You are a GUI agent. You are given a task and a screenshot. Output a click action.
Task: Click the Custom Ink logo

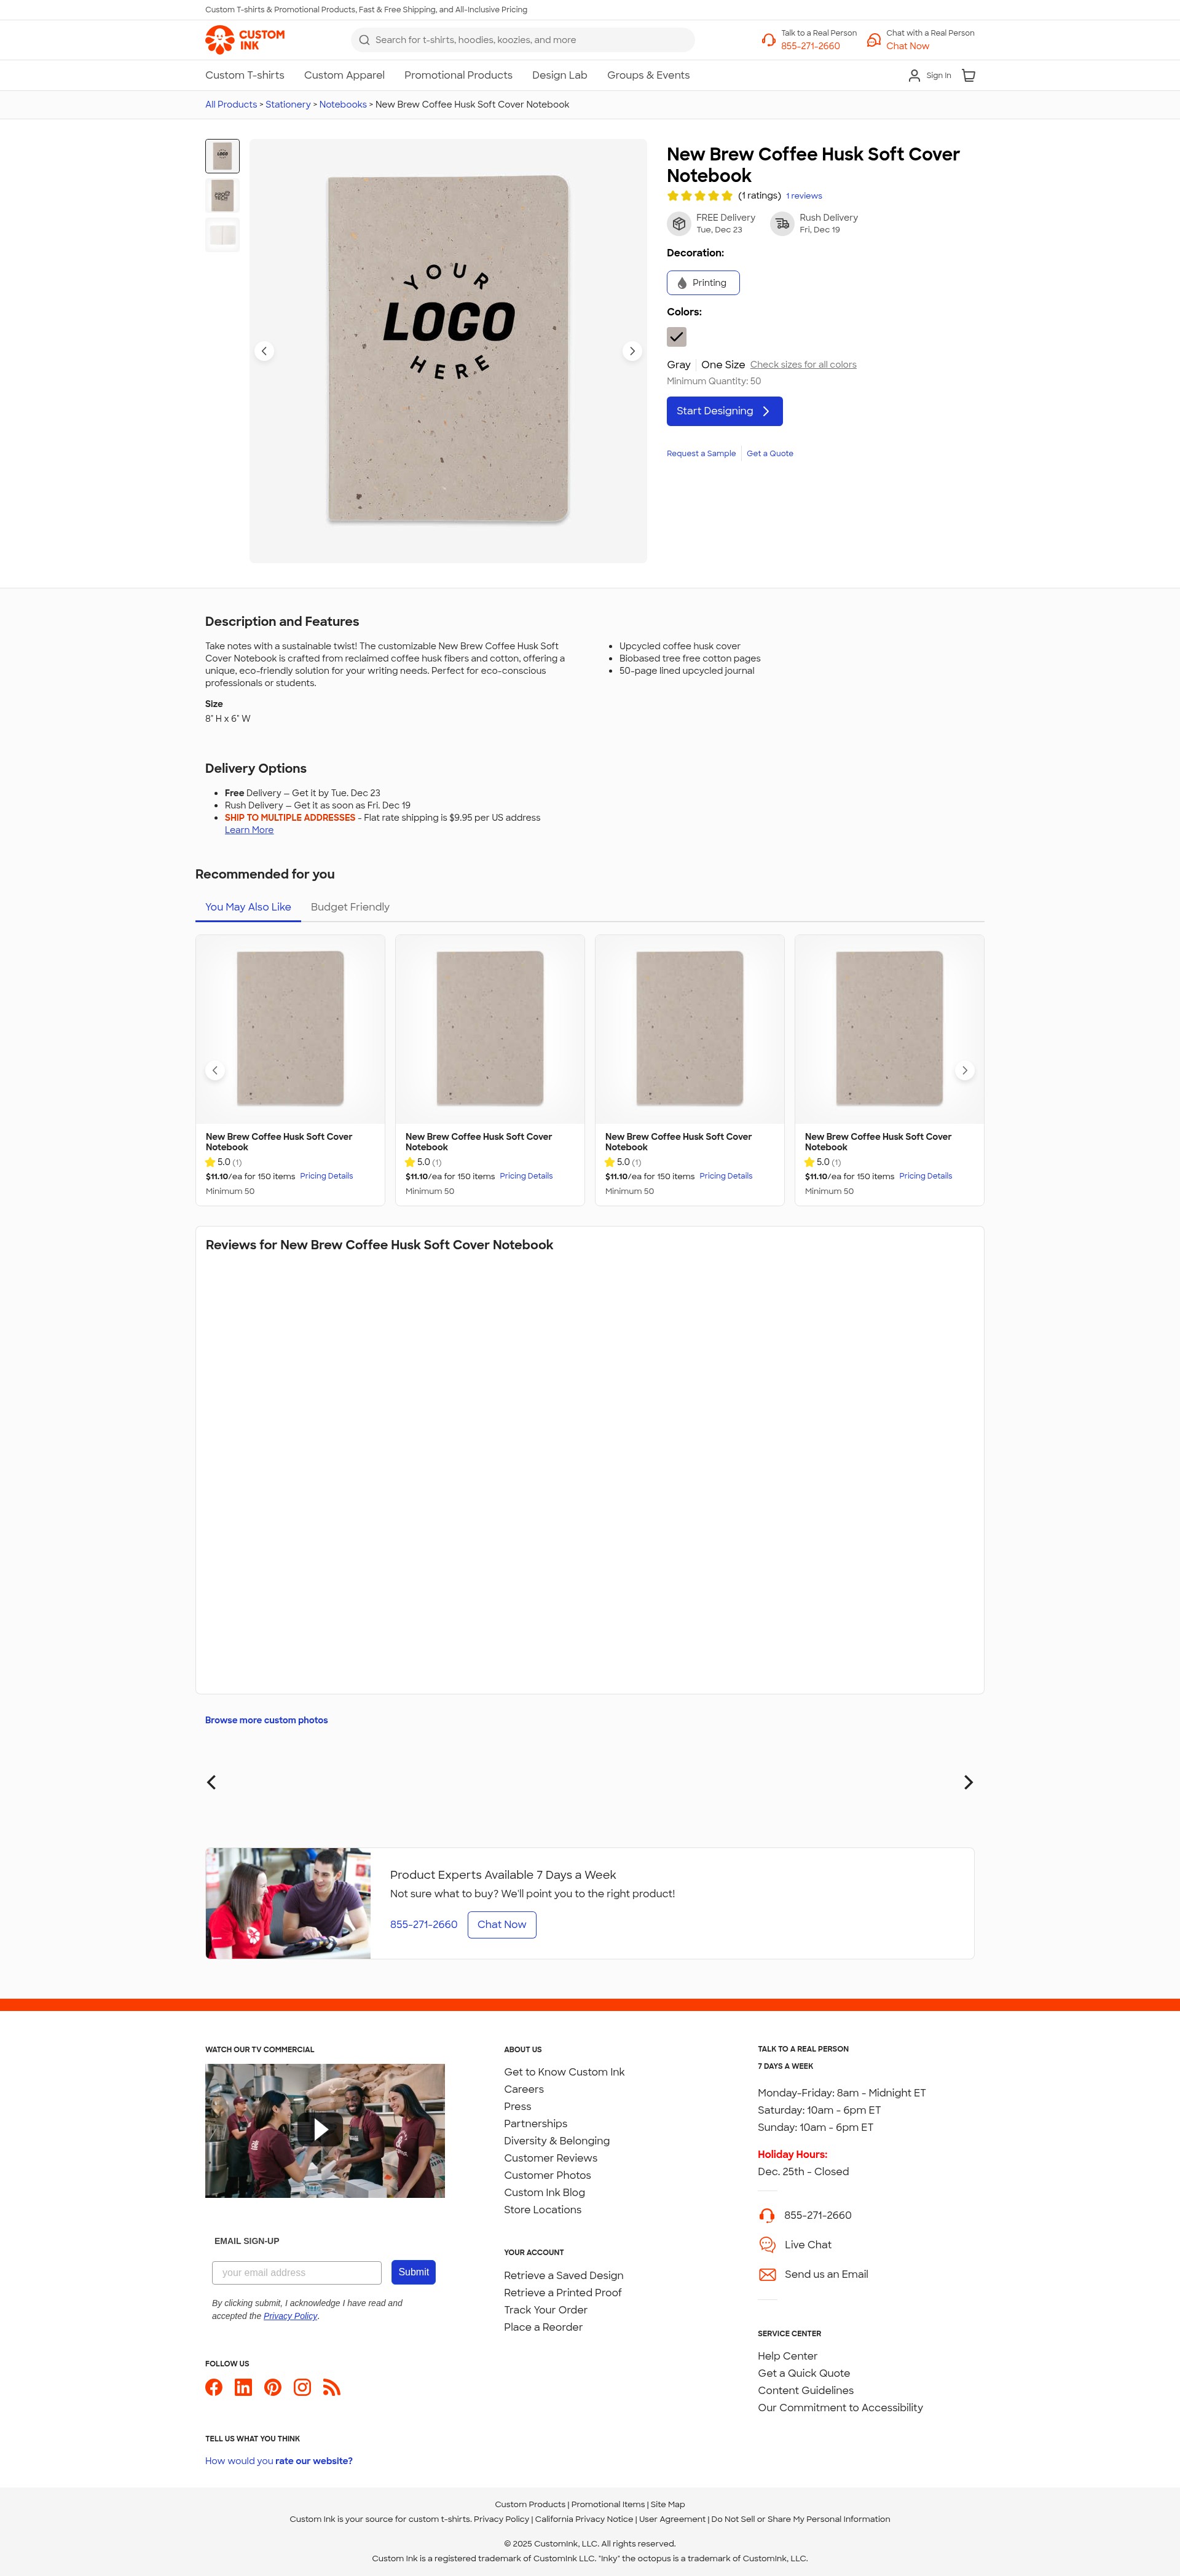(x=245, y=40)
